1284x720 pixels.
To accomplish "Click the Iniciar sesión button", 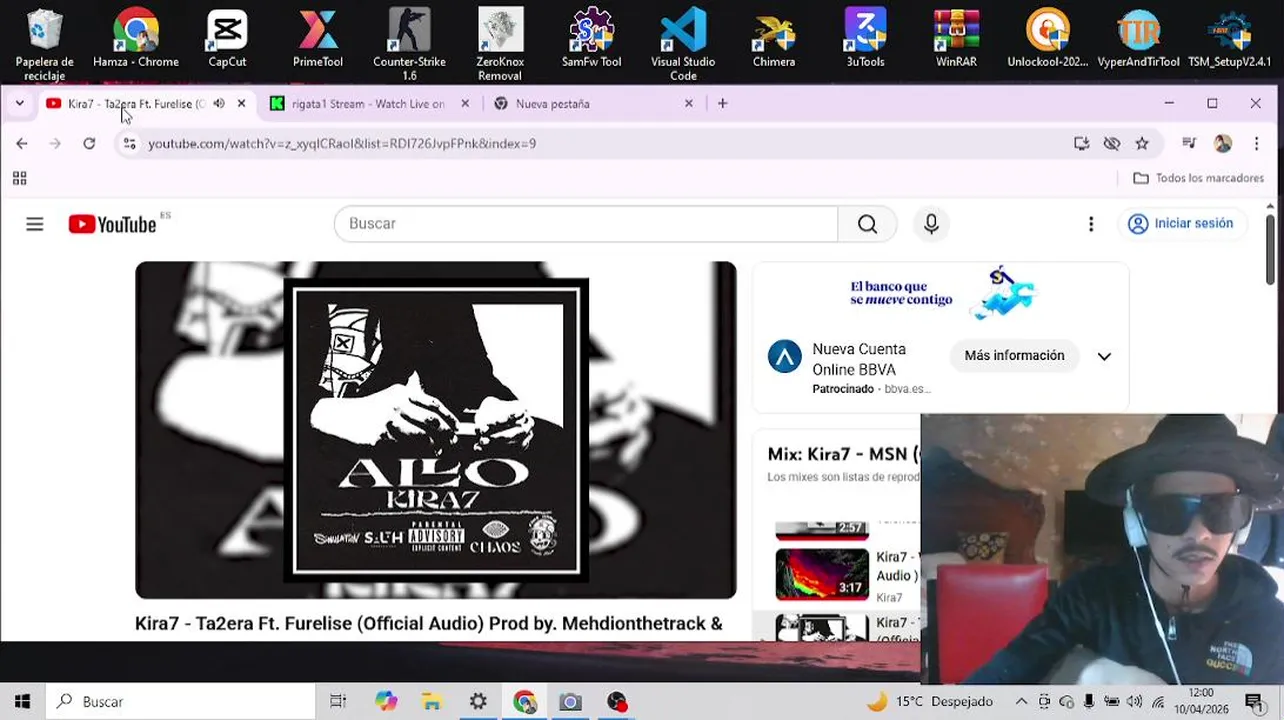I will [x=1181, y=224].
